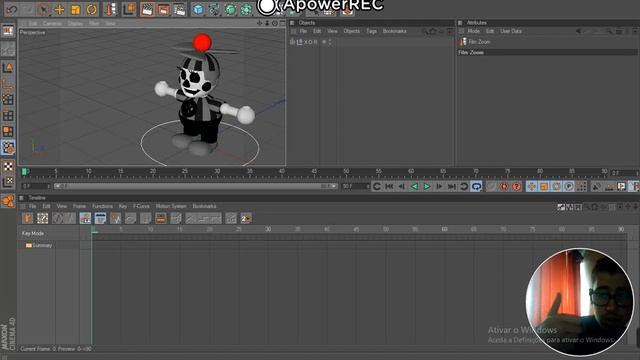The width and height of the screenshot is (640, 360).
Task: Click the end frame 90 F field
Action: pyautogui.click(x=356, y=186)
